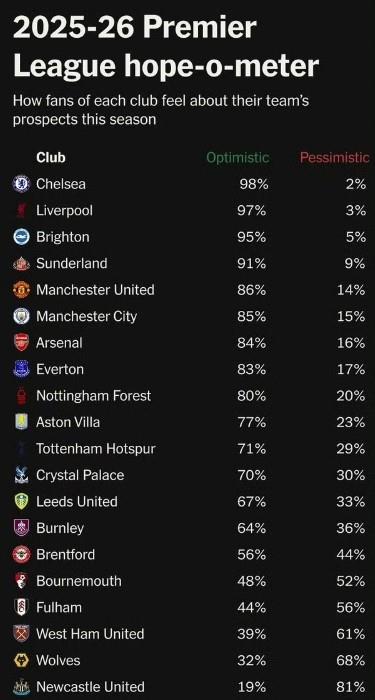Click the Liverpool club crest icon
This screenshot has width=375, height=700.
pos(21,210)
